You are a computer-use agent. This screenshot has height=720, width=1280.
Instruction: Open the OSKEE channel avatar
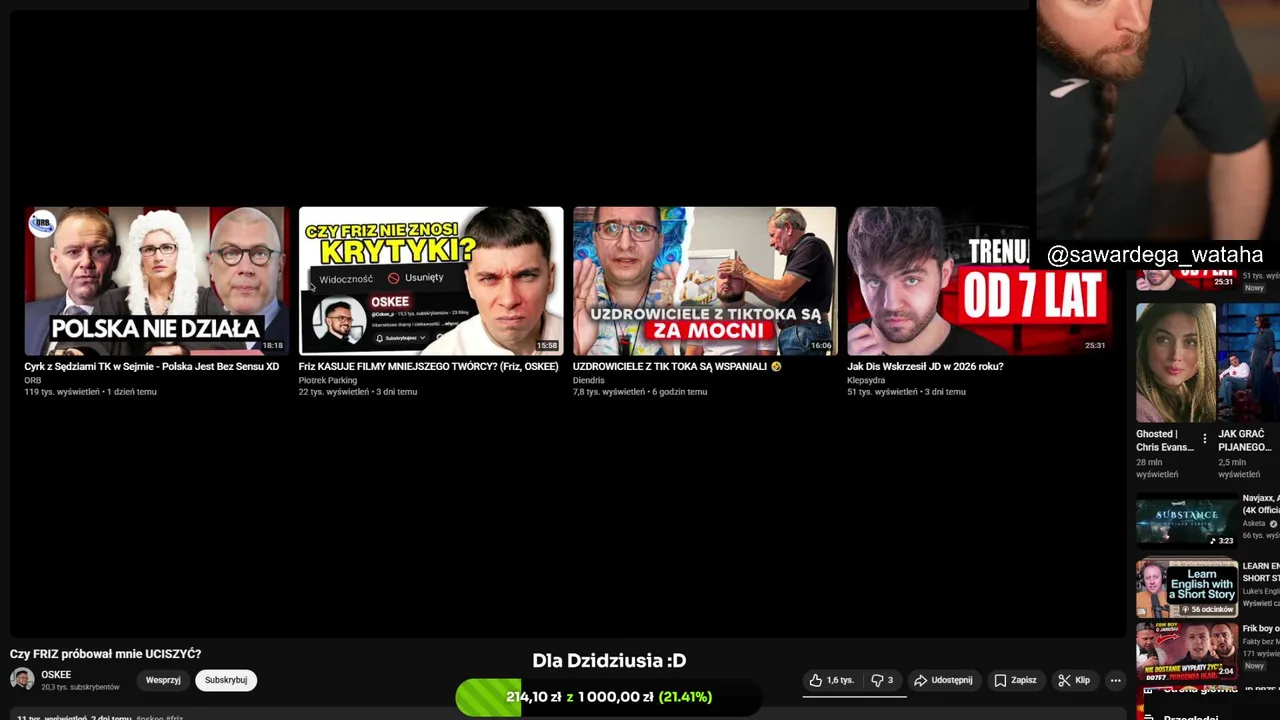point(22,679)
